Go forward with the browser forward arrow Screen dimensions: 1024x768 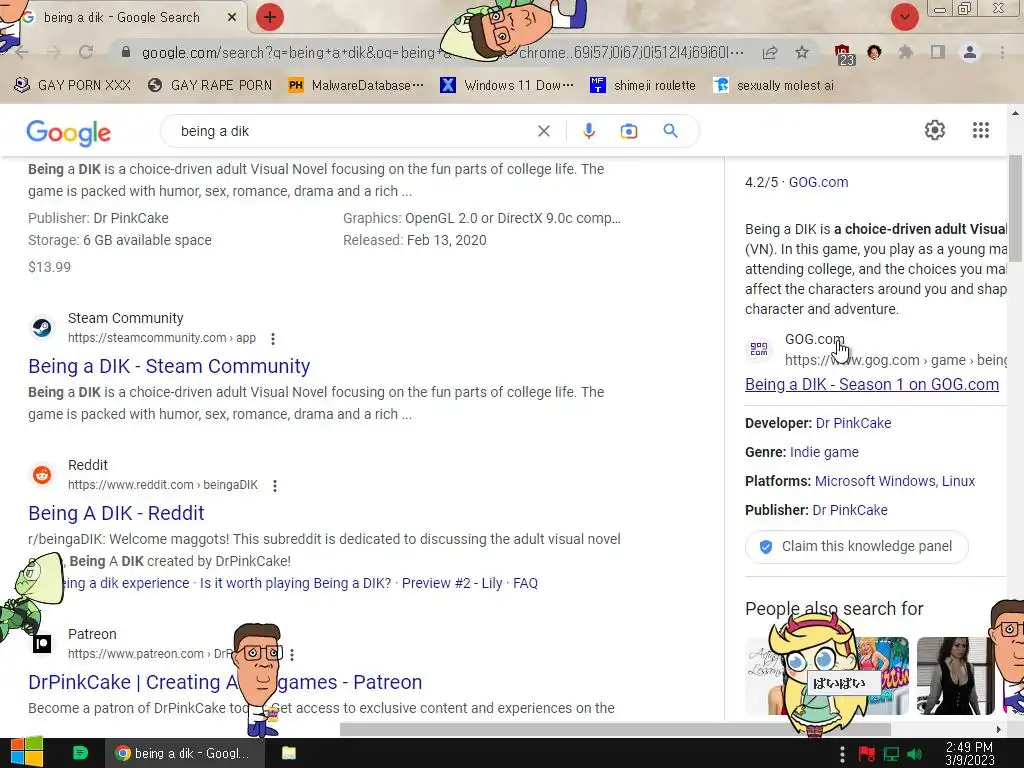pos(54,52)
